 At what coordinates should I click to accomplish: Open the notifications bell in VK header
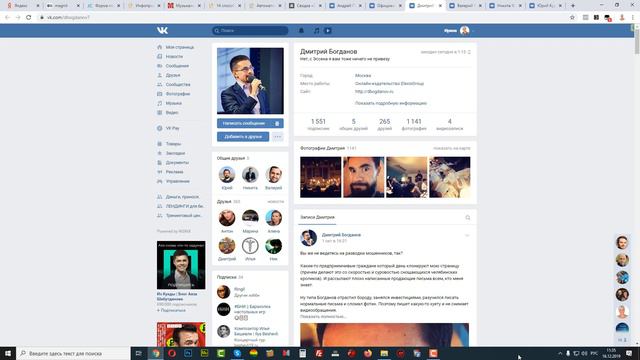pos(301,31)
